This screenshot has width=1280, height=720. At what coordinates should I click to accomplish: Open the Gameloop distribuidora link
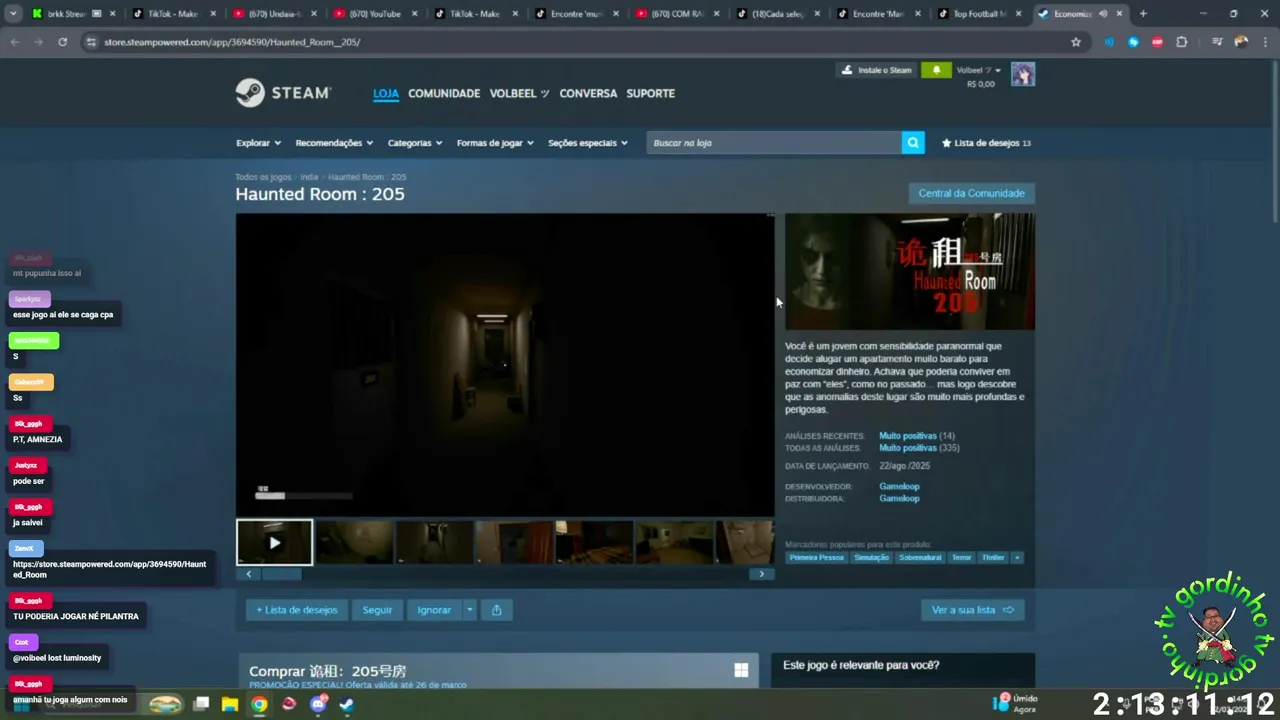[x=899, y=498]
